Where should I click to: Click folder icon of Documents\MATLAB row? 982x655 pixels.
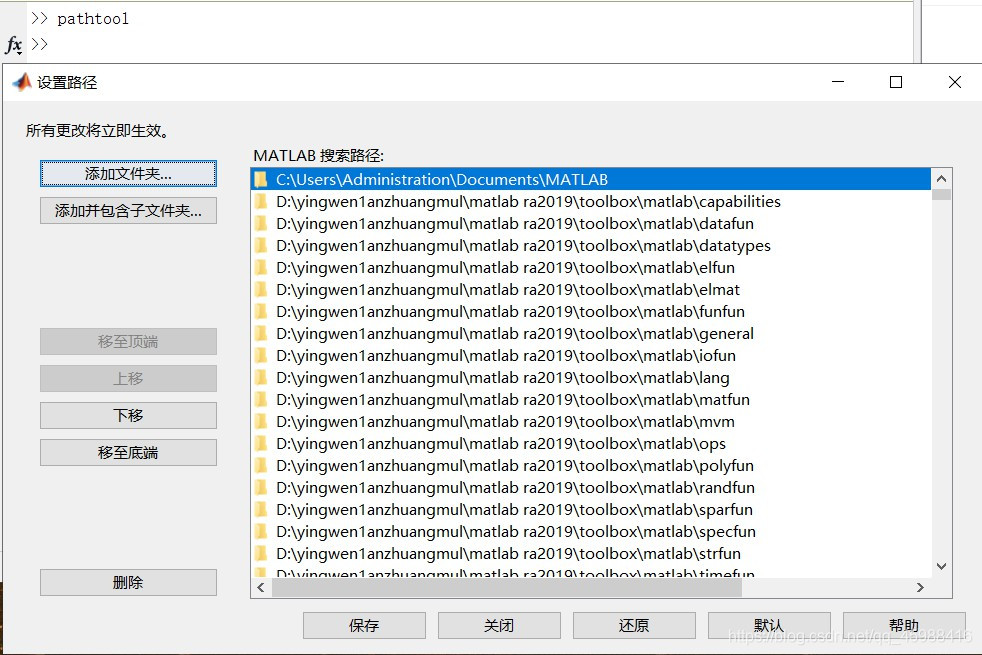261,180
